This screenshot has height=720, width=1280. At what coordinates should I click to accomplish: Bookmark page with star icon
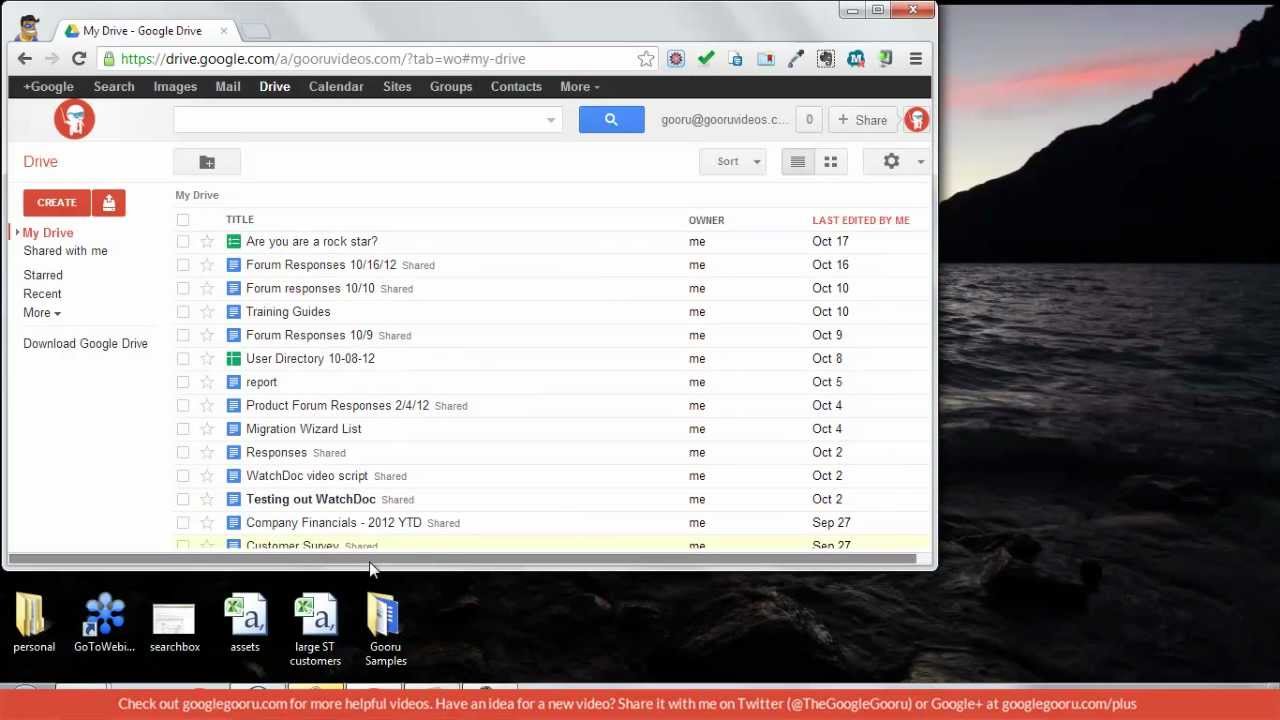pyautogui.click(x=646, y=59)
